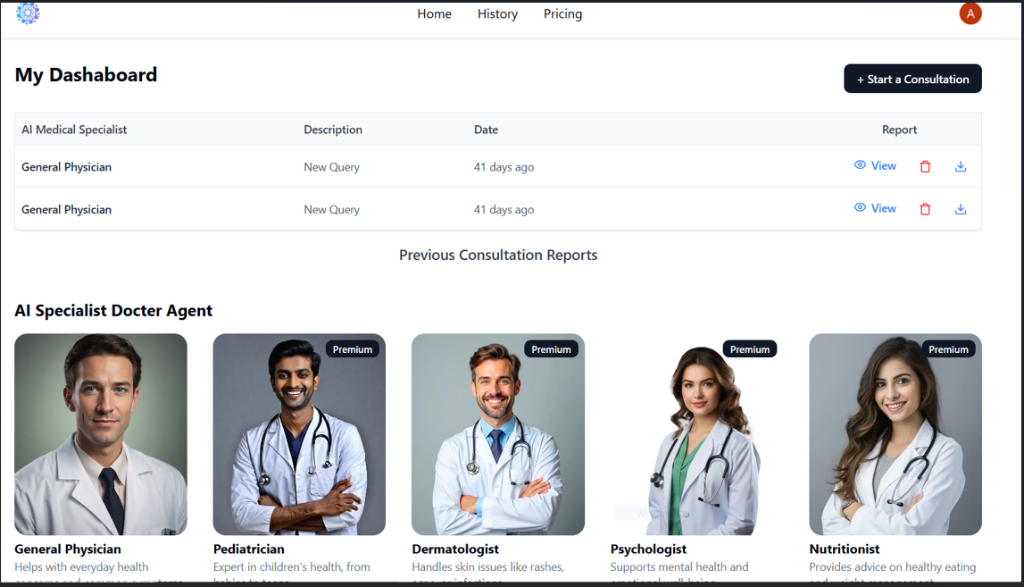1024x587 pixels.
Task: Click the 'My Dashaboard' heading
Action: pos(86,74)
